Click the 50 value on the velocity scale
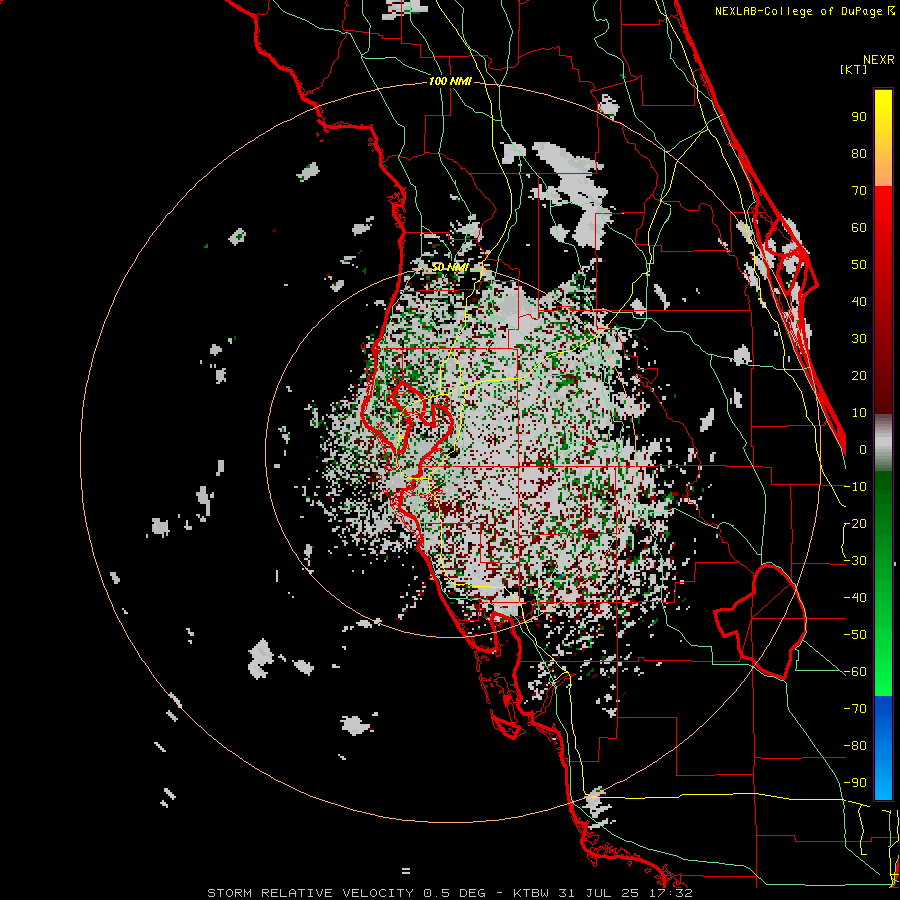Screen dimensions: 900x900 [x=859, y=265]
